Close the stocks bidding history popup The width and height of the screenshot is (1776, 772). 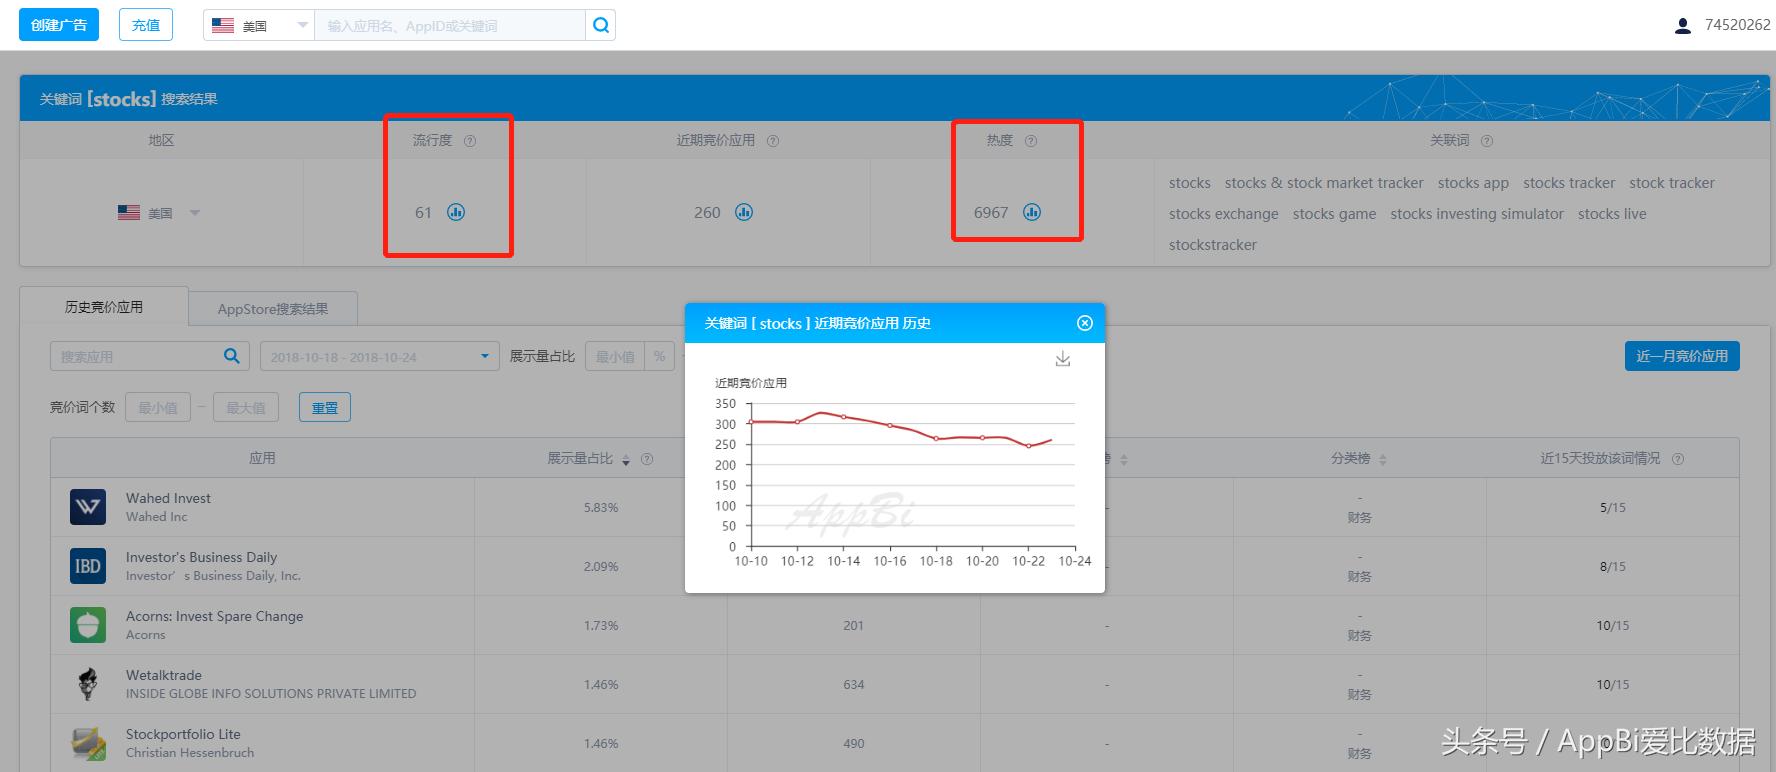coord(1085,323)
